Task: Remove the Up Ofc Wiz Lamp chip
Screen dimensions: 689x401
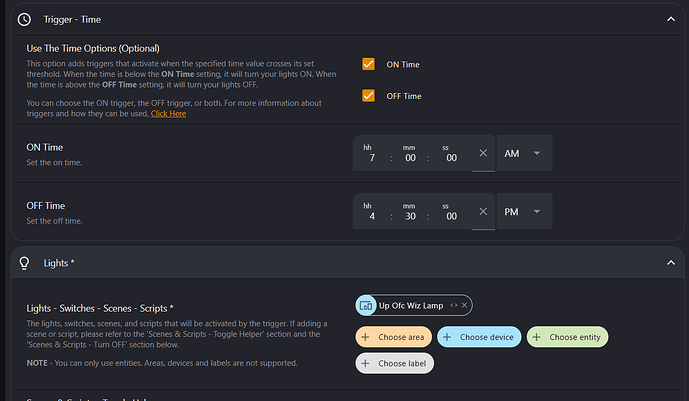Action: pos(464,305)
